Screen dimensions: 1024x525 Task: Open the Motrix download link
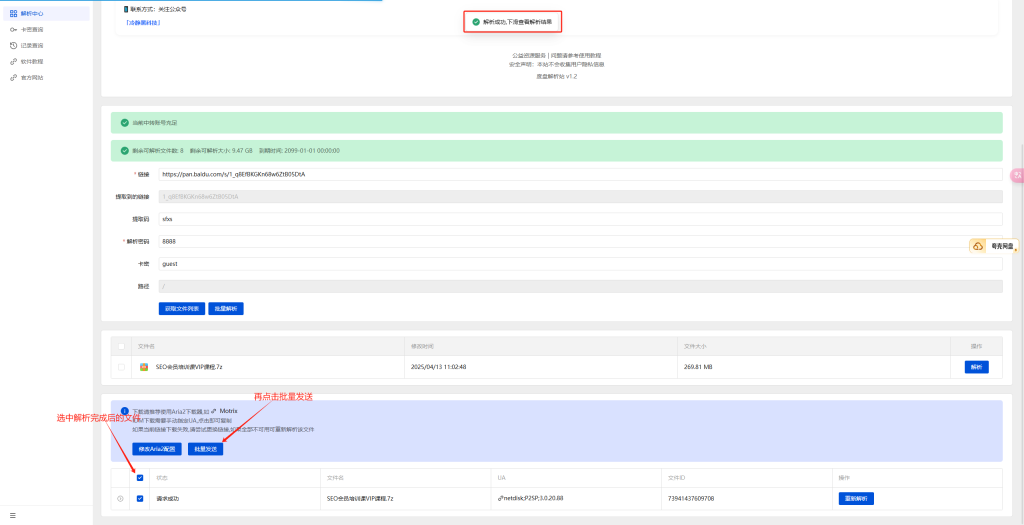point(228,410)
